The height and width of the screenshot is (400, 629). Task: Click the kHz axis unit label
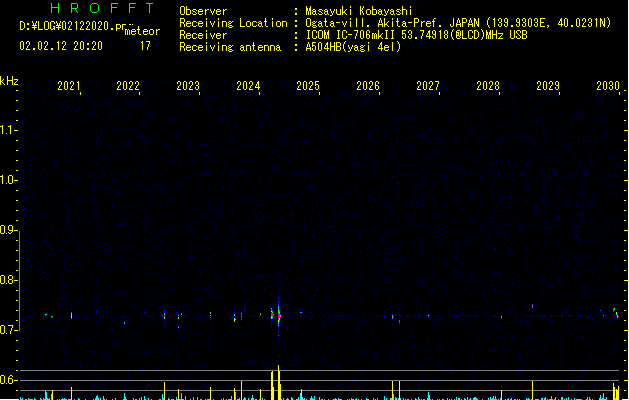click(9, 81)
